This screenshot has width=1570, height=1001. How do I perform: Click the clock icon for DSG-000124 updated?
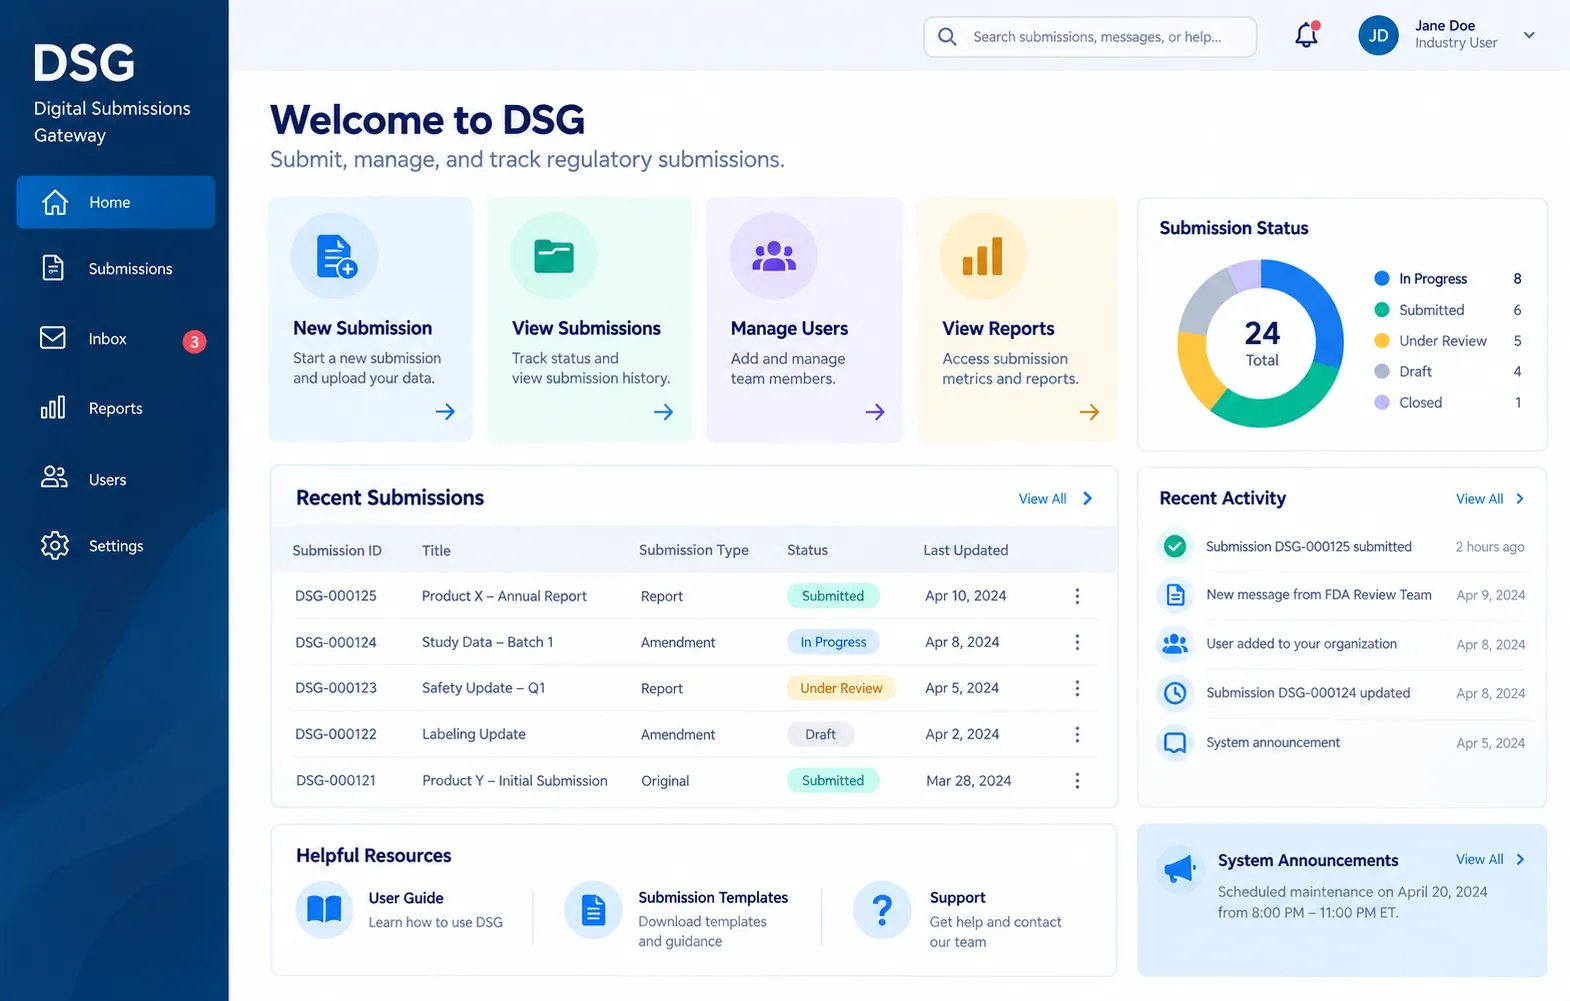point(1176,693)
